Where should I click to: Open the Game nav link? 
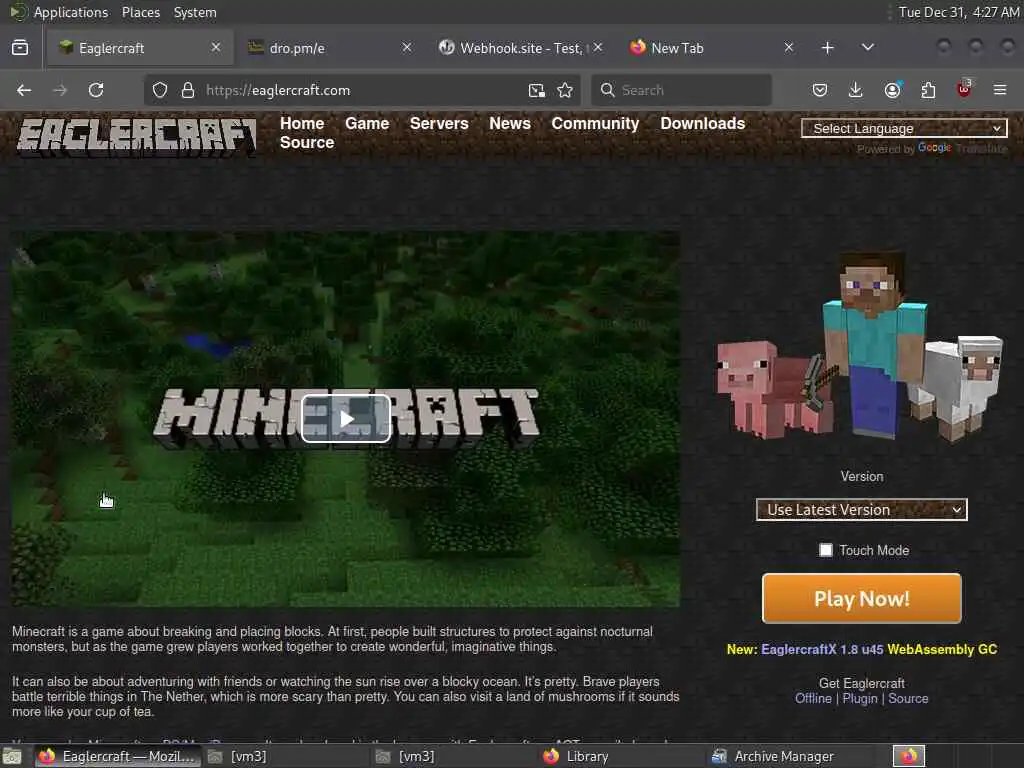[367, 123]
